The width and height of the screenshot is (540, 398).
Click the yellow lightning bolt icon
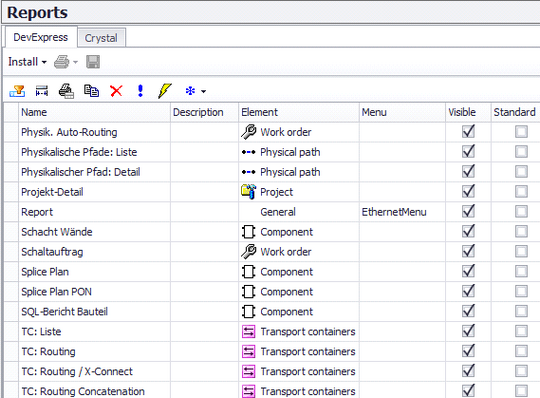[x=165, y=91]
